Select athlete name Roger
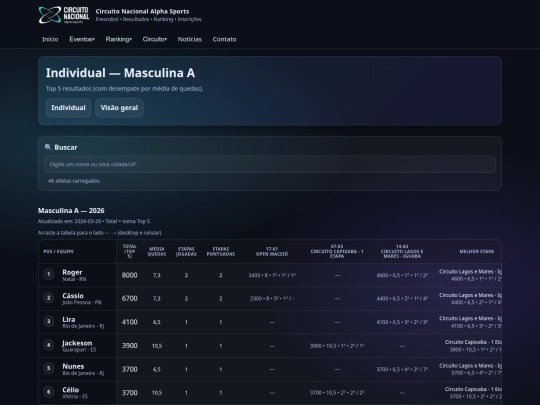540x405 pixels. [x=72, y=272]
